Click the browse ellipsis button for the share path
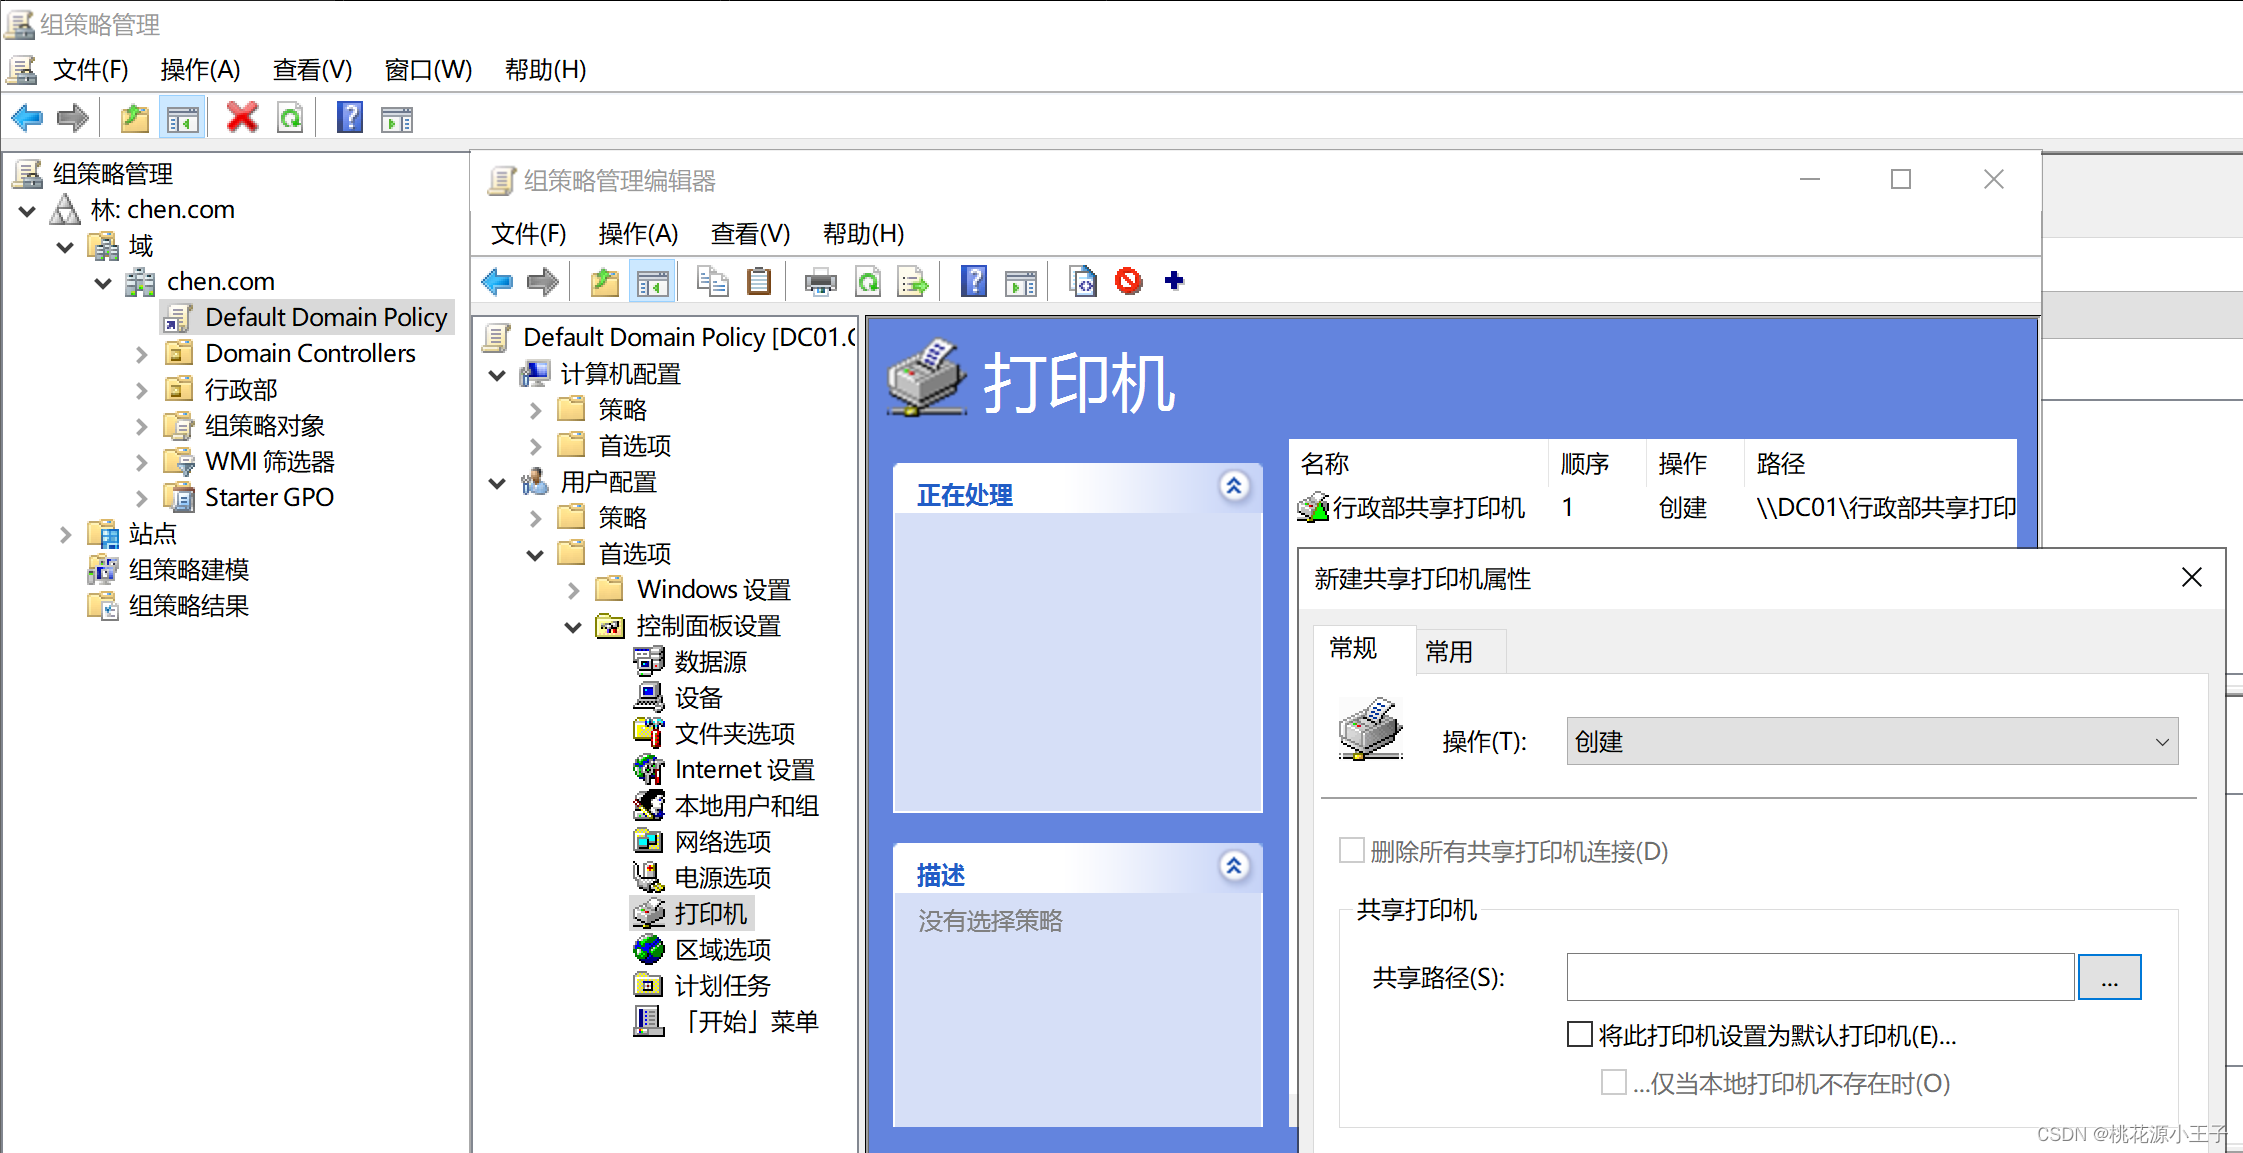 [2109, 977]
